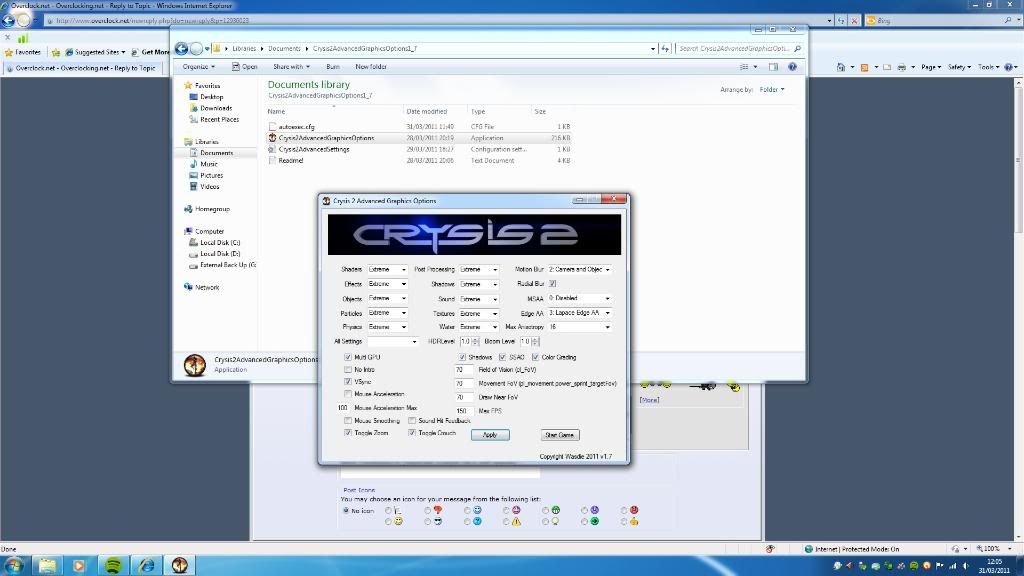The height and width of the screenshot is (576, 1024).
Task: Uncheck the Shadows checkbox beside SSAO
Action: [x=462, y=357]
